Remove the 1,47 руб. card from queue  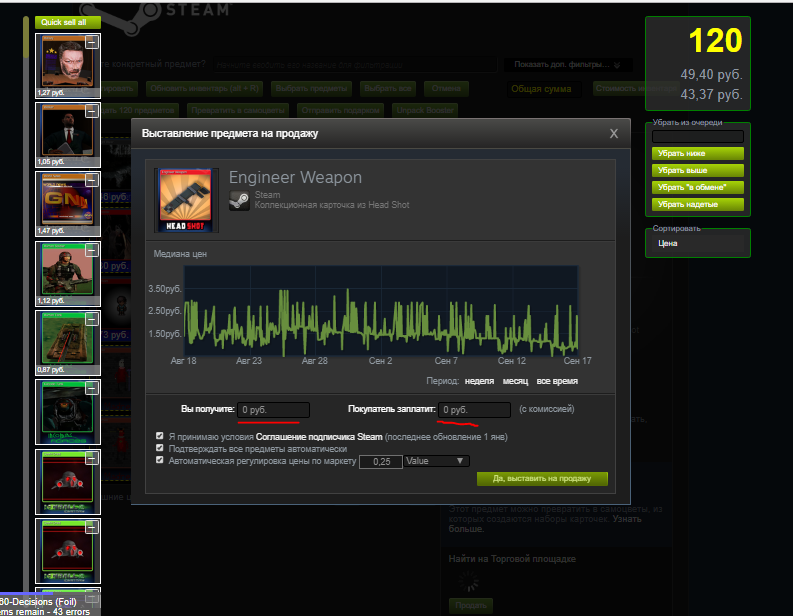tap(92, 180)
